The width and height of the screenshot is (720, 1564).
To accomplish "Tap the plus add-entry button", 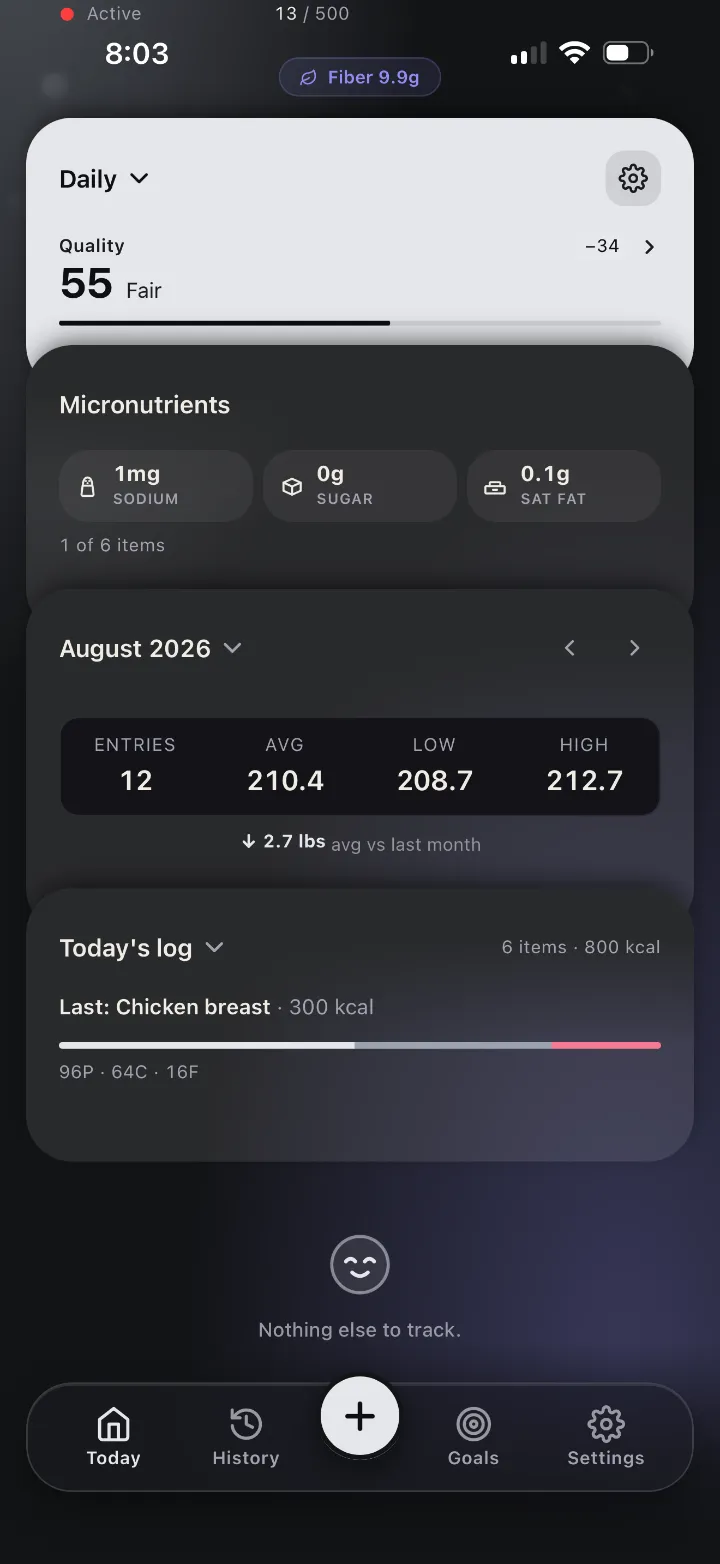I will pyautogui.click(x=360, y=1416).
